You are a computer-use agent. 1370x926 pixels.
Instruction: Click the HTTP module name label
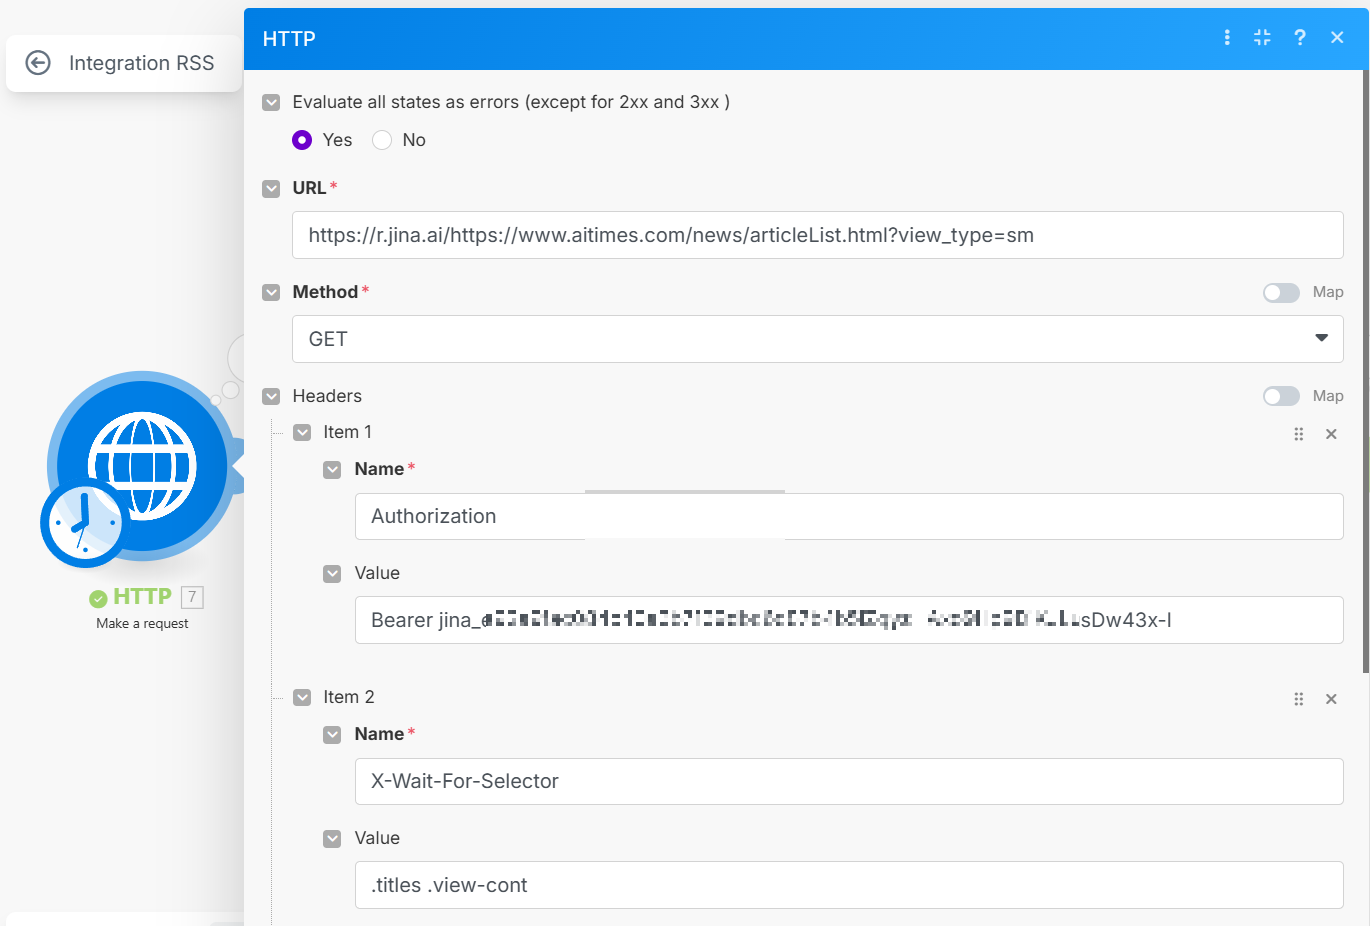point(142,597)
